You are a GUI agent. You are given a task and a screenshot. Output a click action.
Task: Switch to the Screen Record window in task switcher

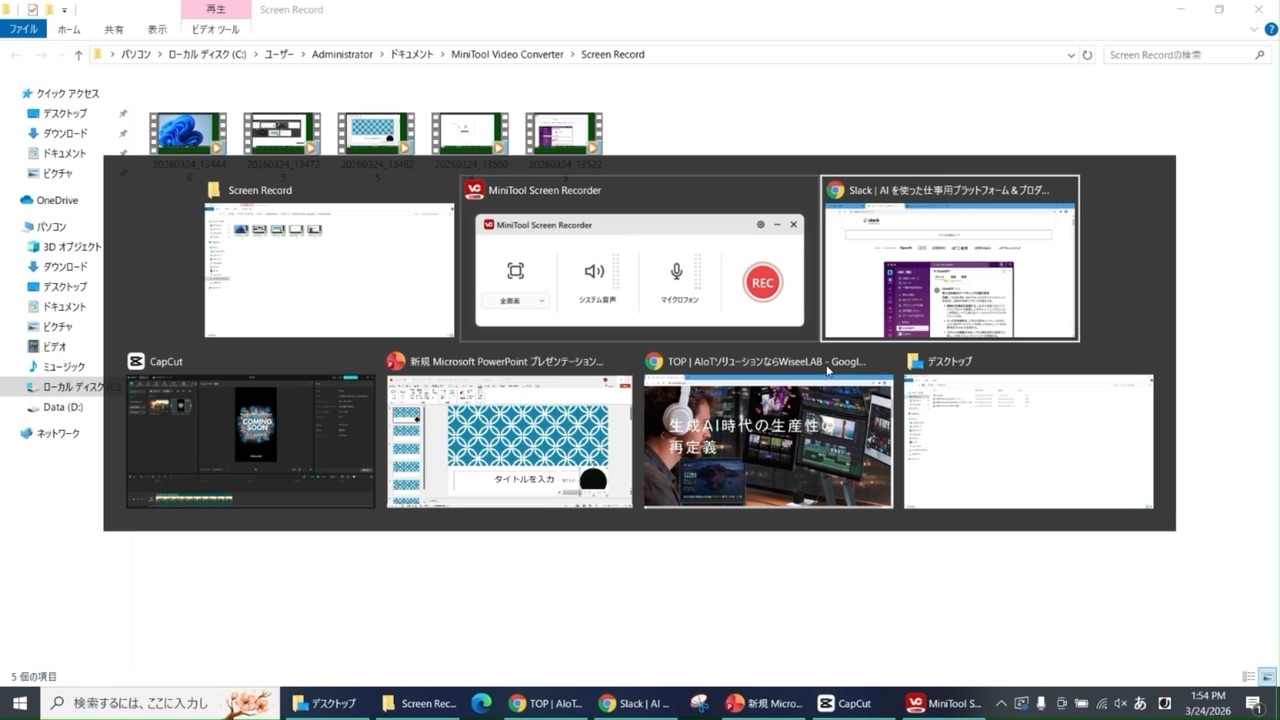click(x=329, y=270)
